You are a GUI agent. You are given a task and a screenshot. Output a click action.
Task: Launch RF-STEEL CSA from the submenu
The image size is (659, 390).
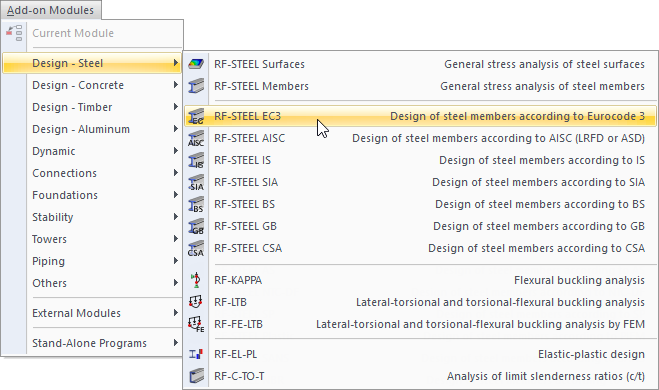coord(420,248)
